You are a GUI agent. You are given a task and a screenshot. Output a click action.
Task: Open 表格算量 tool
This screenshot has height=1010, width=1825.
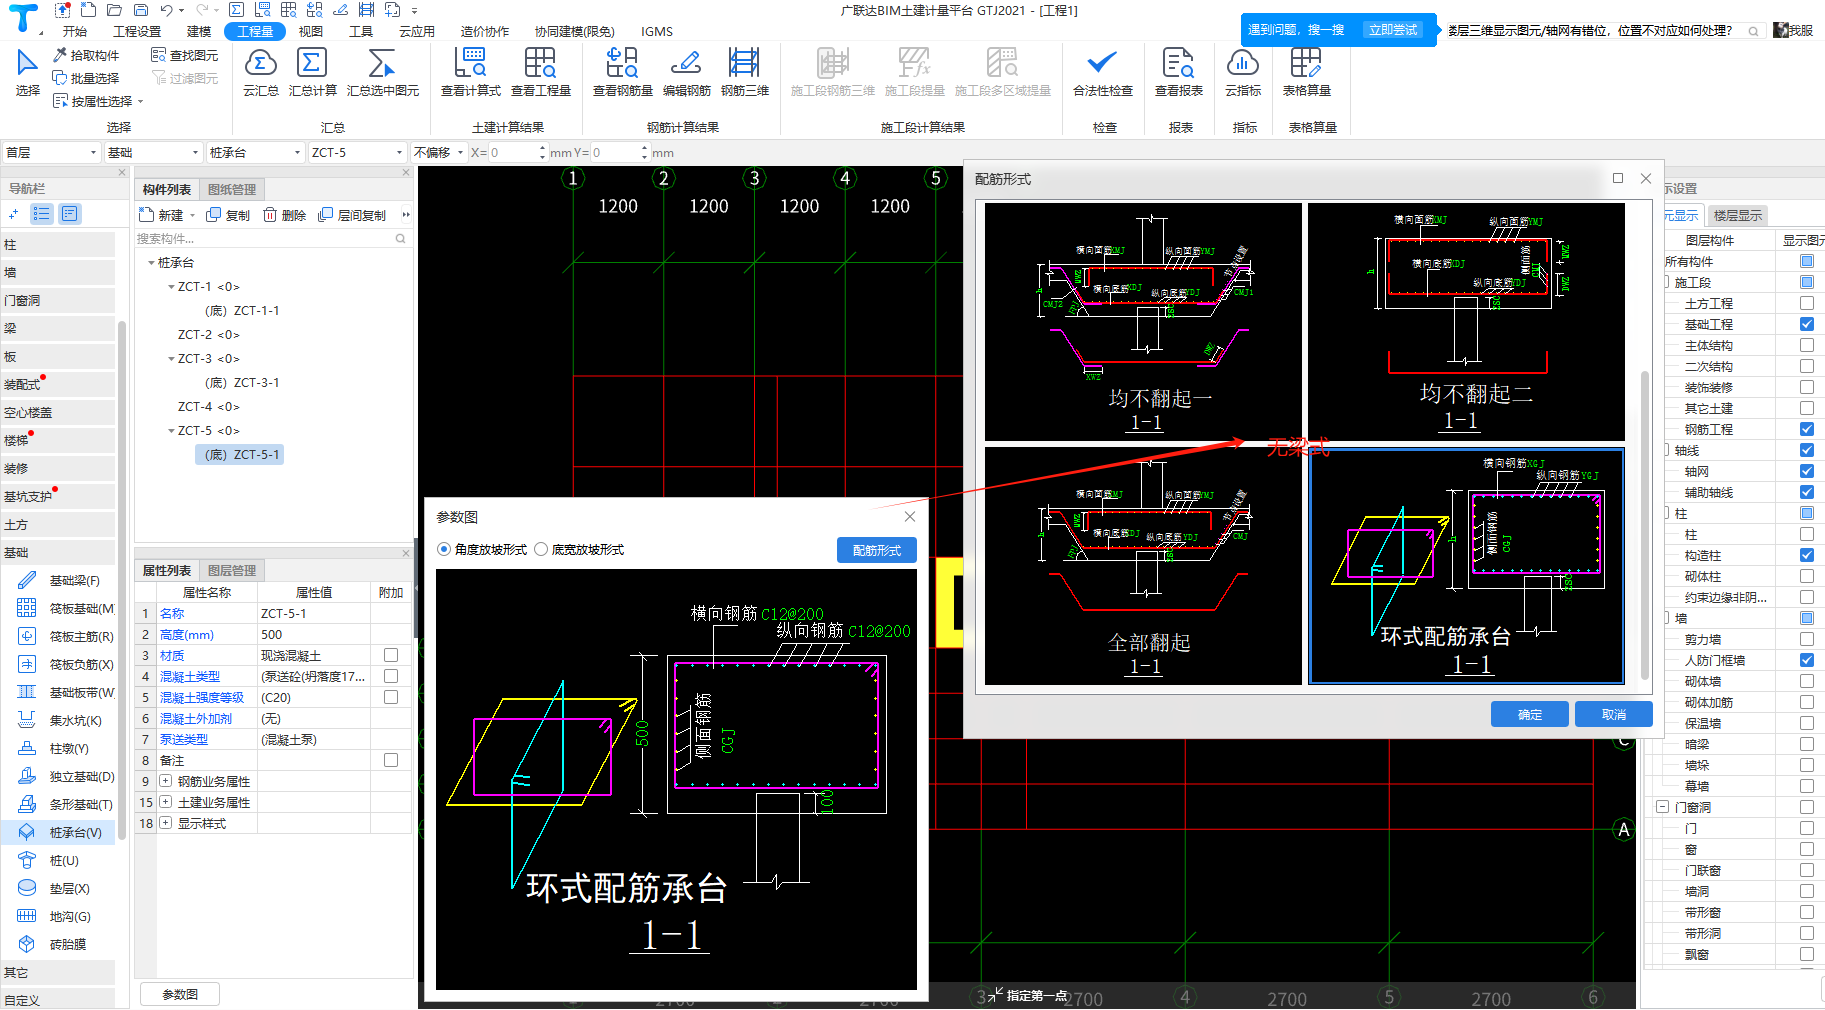(x=1306, y=72)
